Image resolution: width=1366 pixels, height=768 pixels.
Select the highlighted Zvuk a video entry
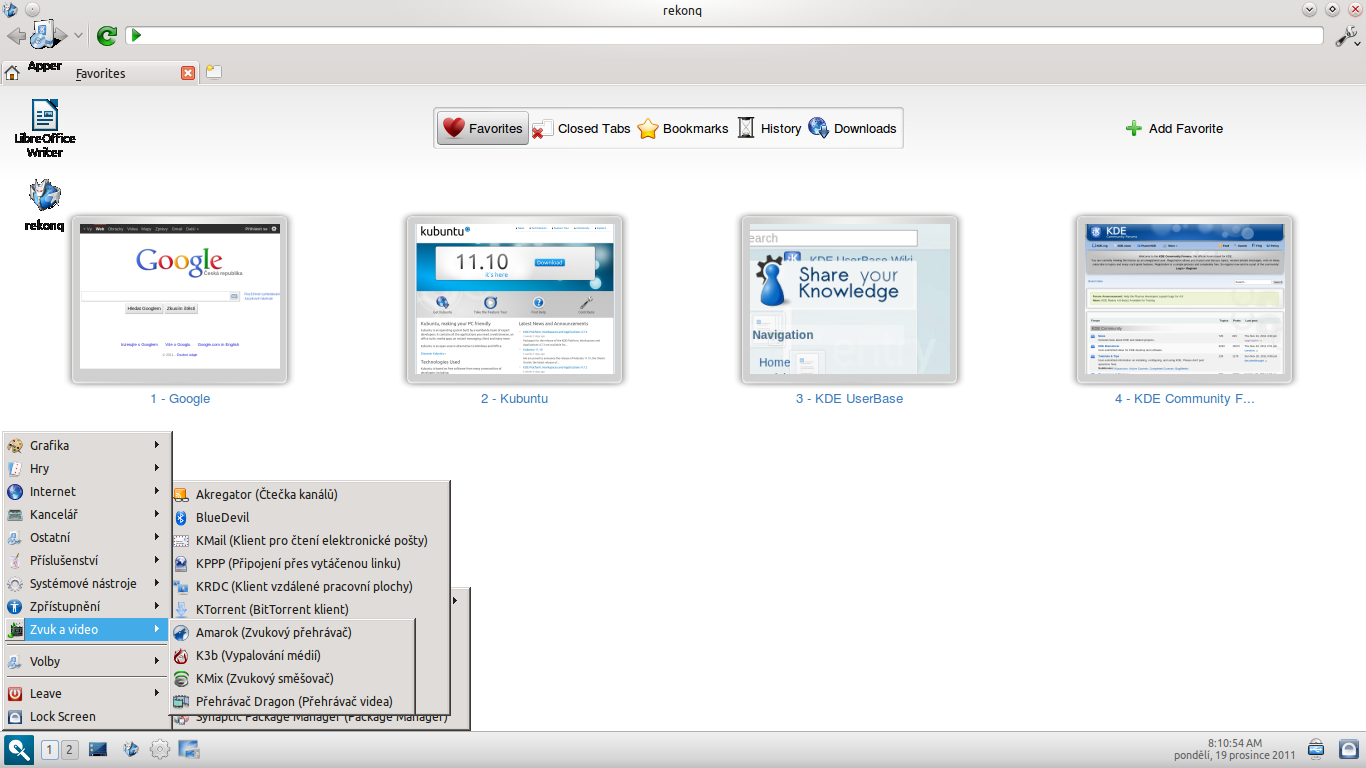tap(87, 629)
